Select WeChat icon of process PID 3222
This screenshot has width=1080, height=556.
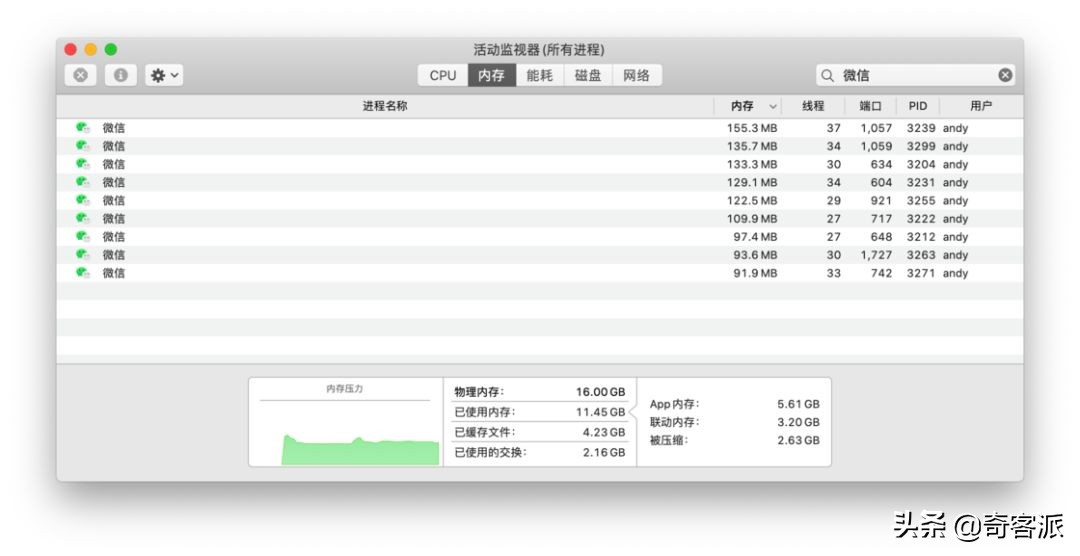tap(83, 218)
